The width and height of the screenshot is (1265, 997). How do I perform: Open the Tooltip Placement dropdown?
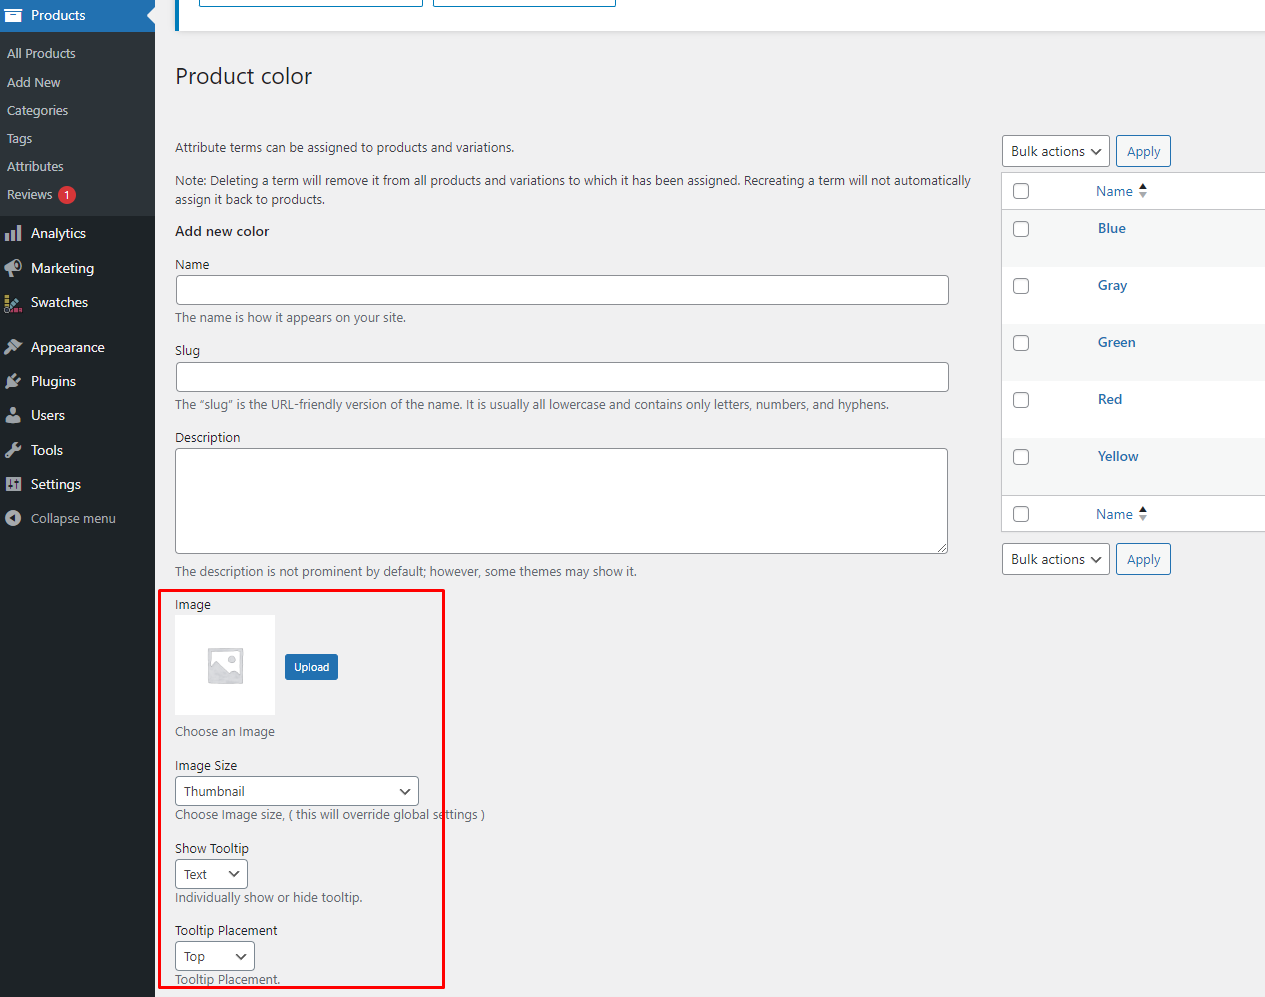(215, 956)
